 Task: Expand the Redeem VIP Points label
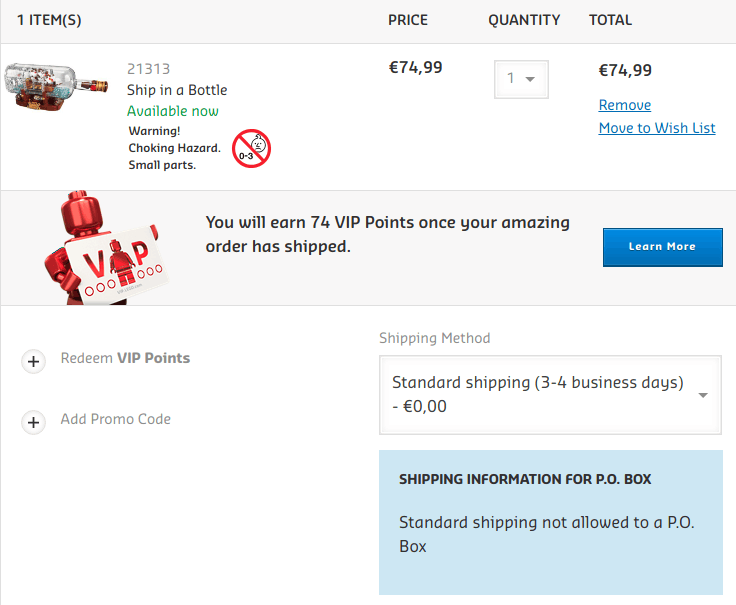(x=125, y=358)
